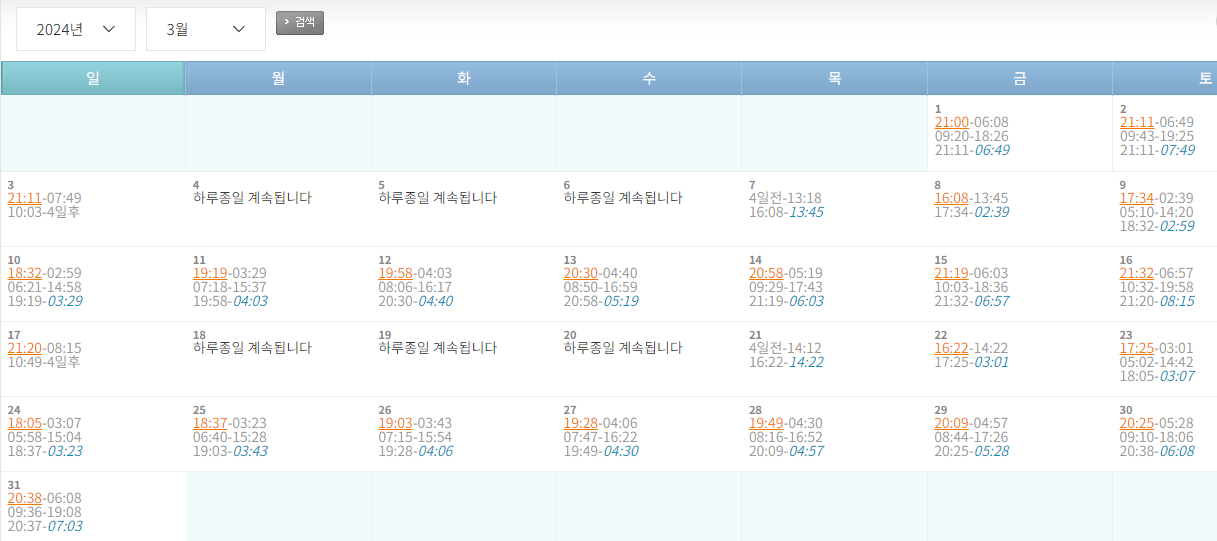Click '17:34-02:39' on March 8

(972, 212)
